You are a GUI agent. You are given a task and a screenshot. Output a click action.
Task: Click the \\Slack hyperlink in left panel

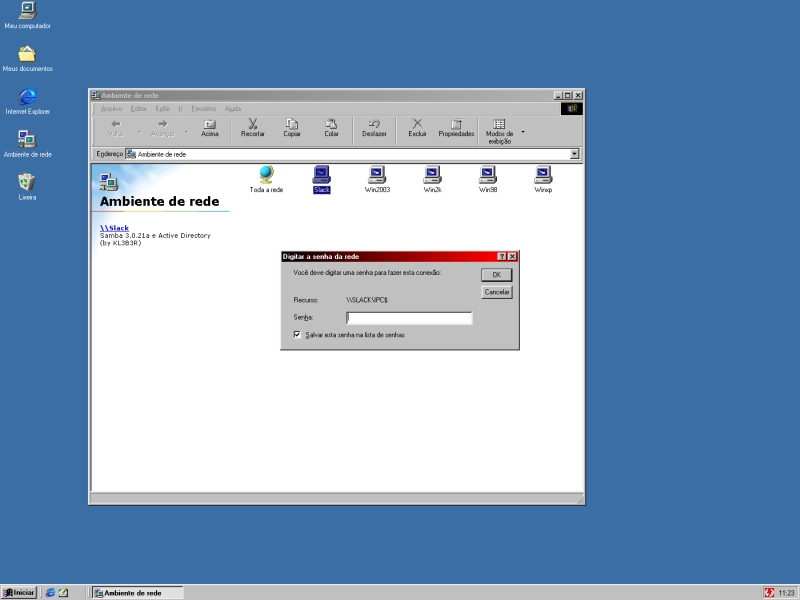(x=114, y=228)
